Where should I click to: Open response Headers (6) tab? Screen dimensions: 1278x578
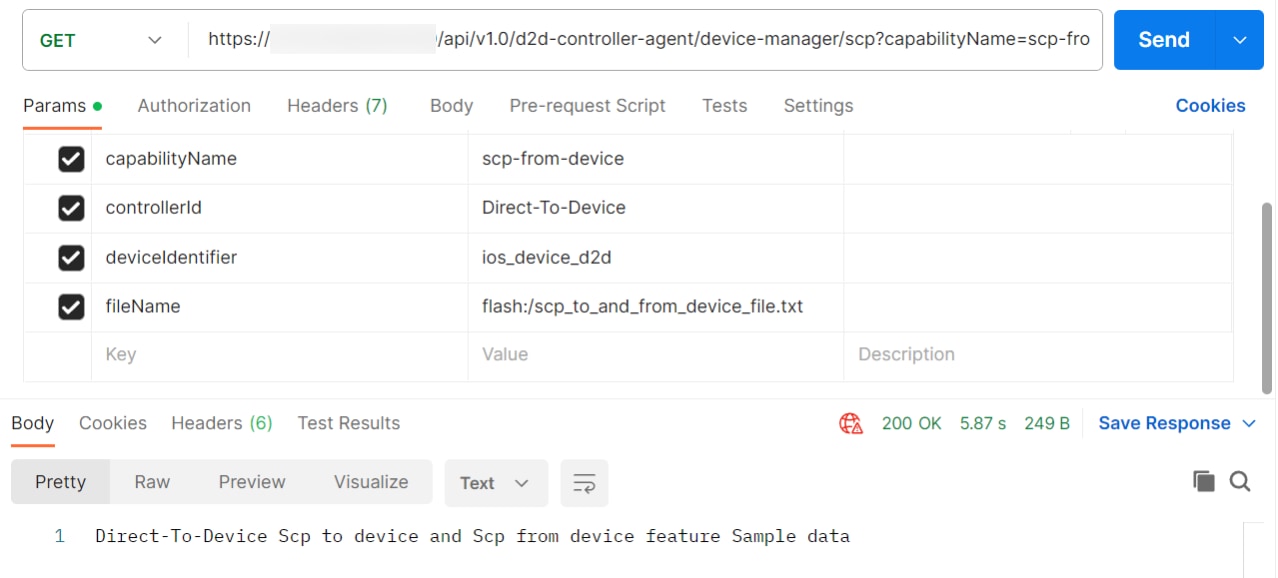pos(221,423)
